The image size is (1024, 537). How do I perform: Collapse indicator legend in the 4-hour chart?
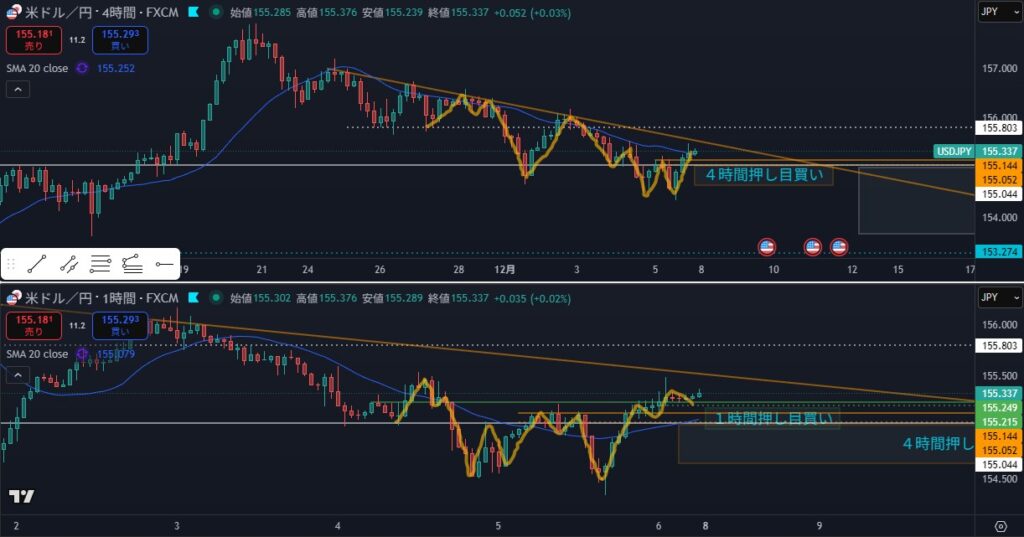(x=17, y=89)
